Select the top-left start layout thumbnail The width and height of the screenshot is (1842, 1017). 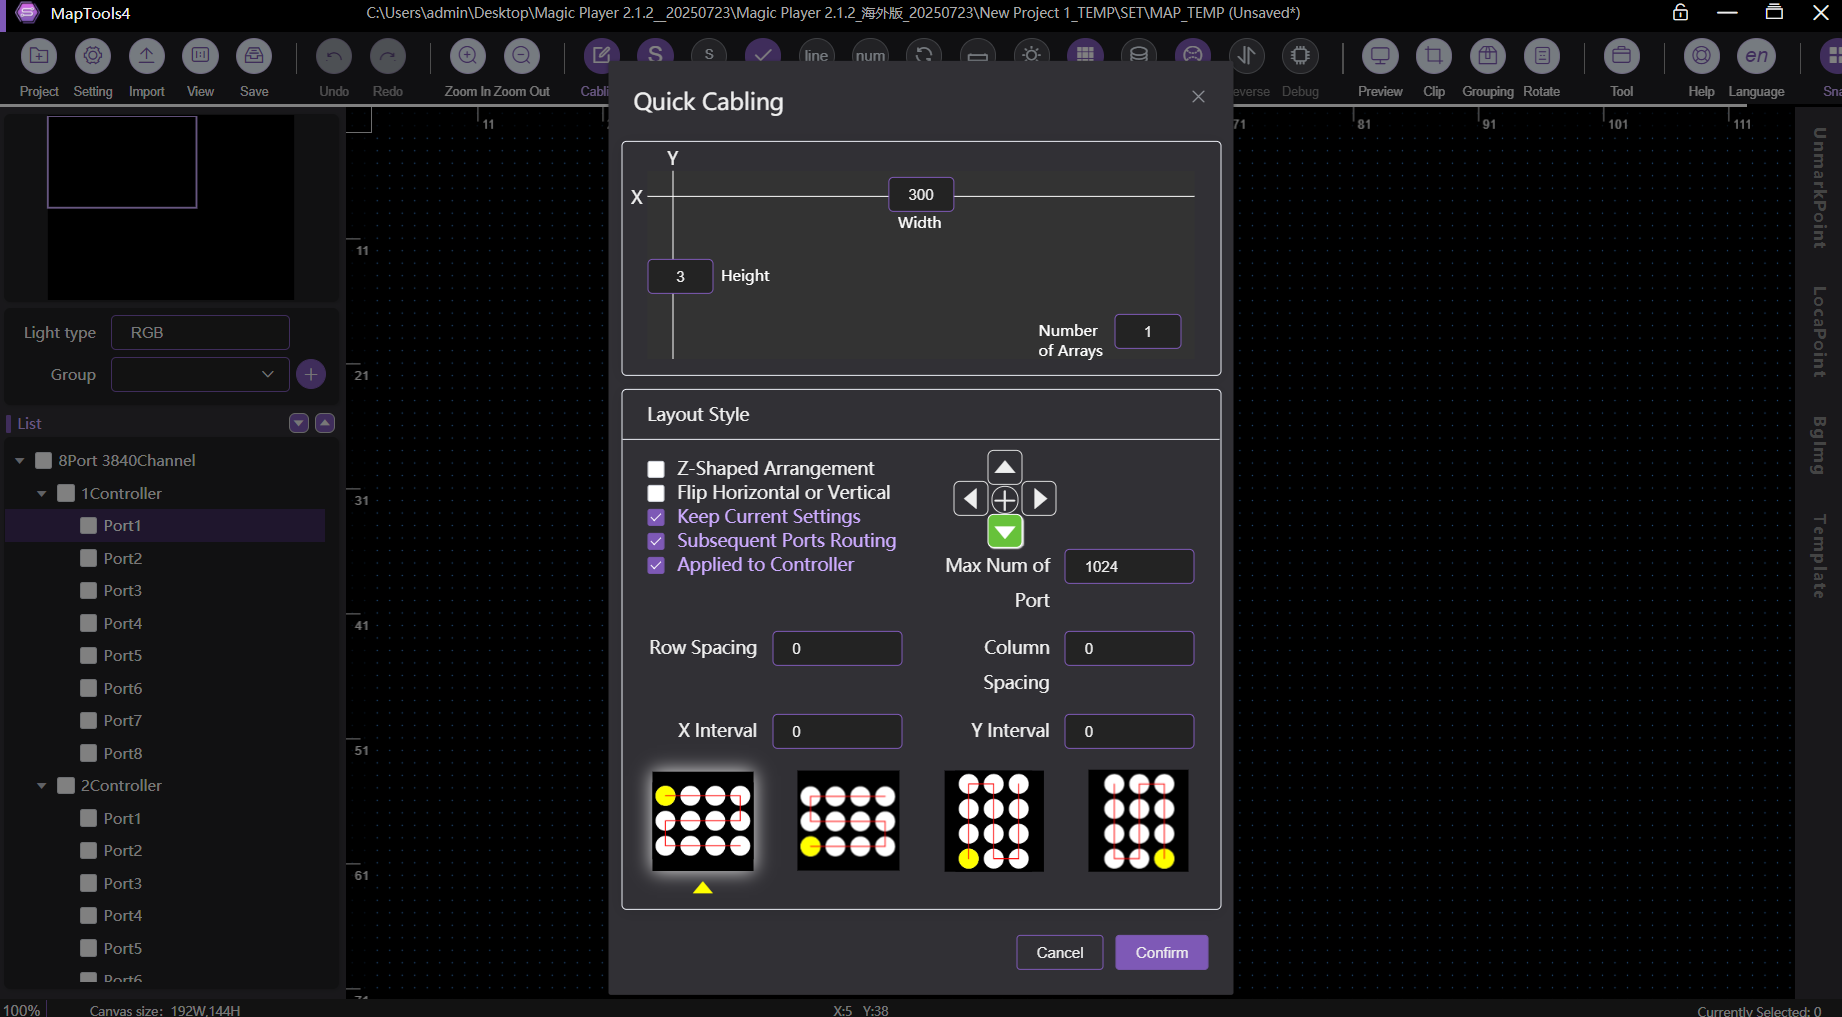click(x=703, y=821)
